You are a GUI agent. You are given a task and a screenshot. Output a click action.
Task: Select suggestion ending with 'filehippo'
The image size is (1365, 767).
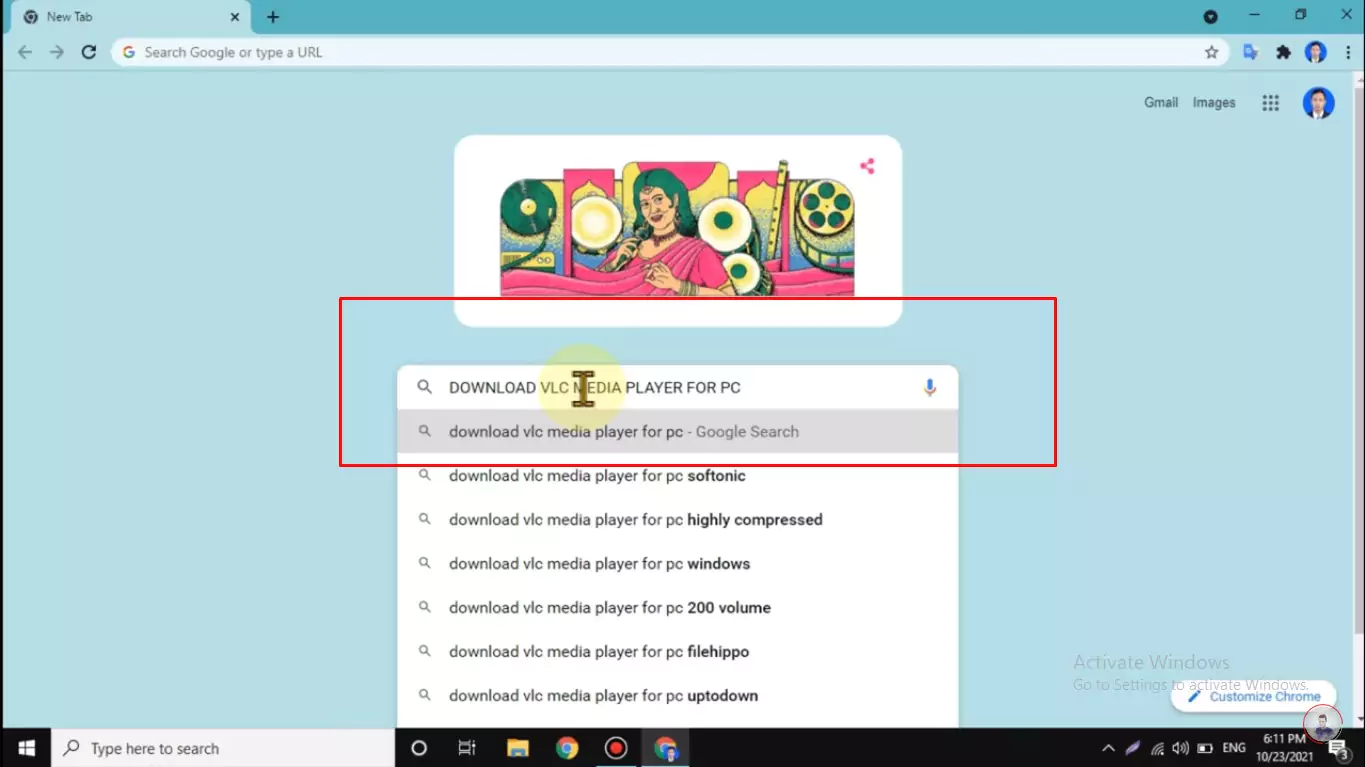click(678, 652)
